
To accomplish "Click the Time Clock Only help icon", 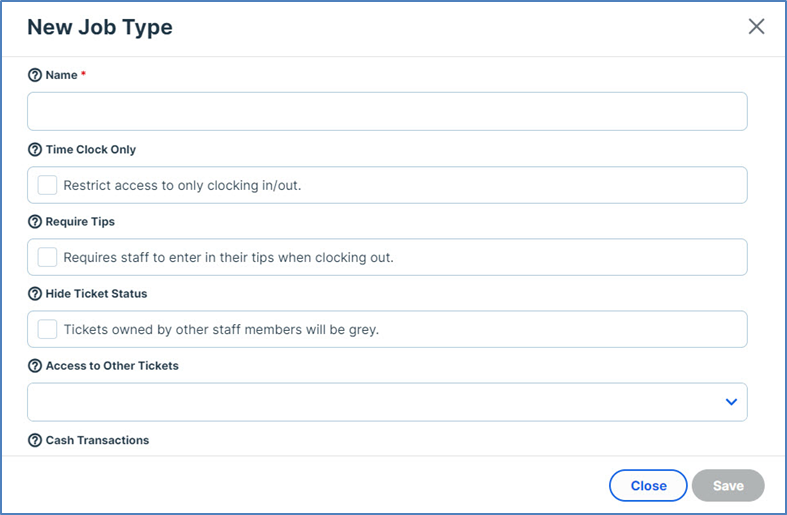I will pos(35,149).
